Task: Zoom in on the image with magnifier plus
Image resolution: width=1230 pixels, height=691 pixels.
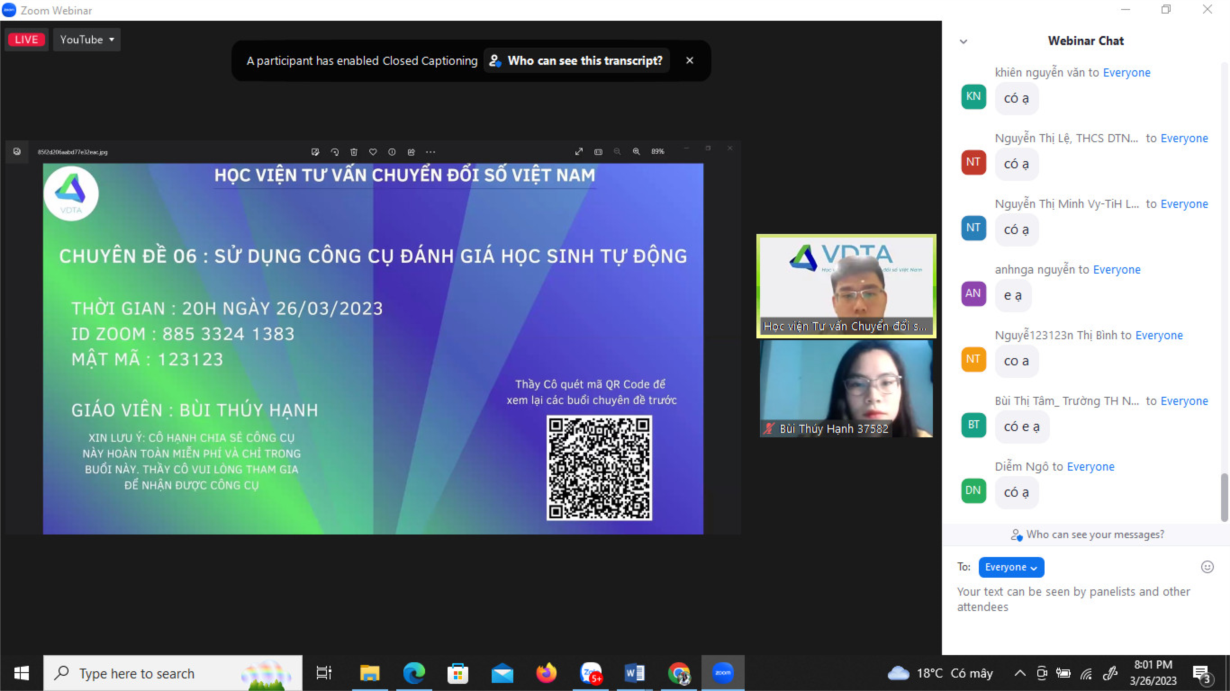Action: (x=636, y=152)
